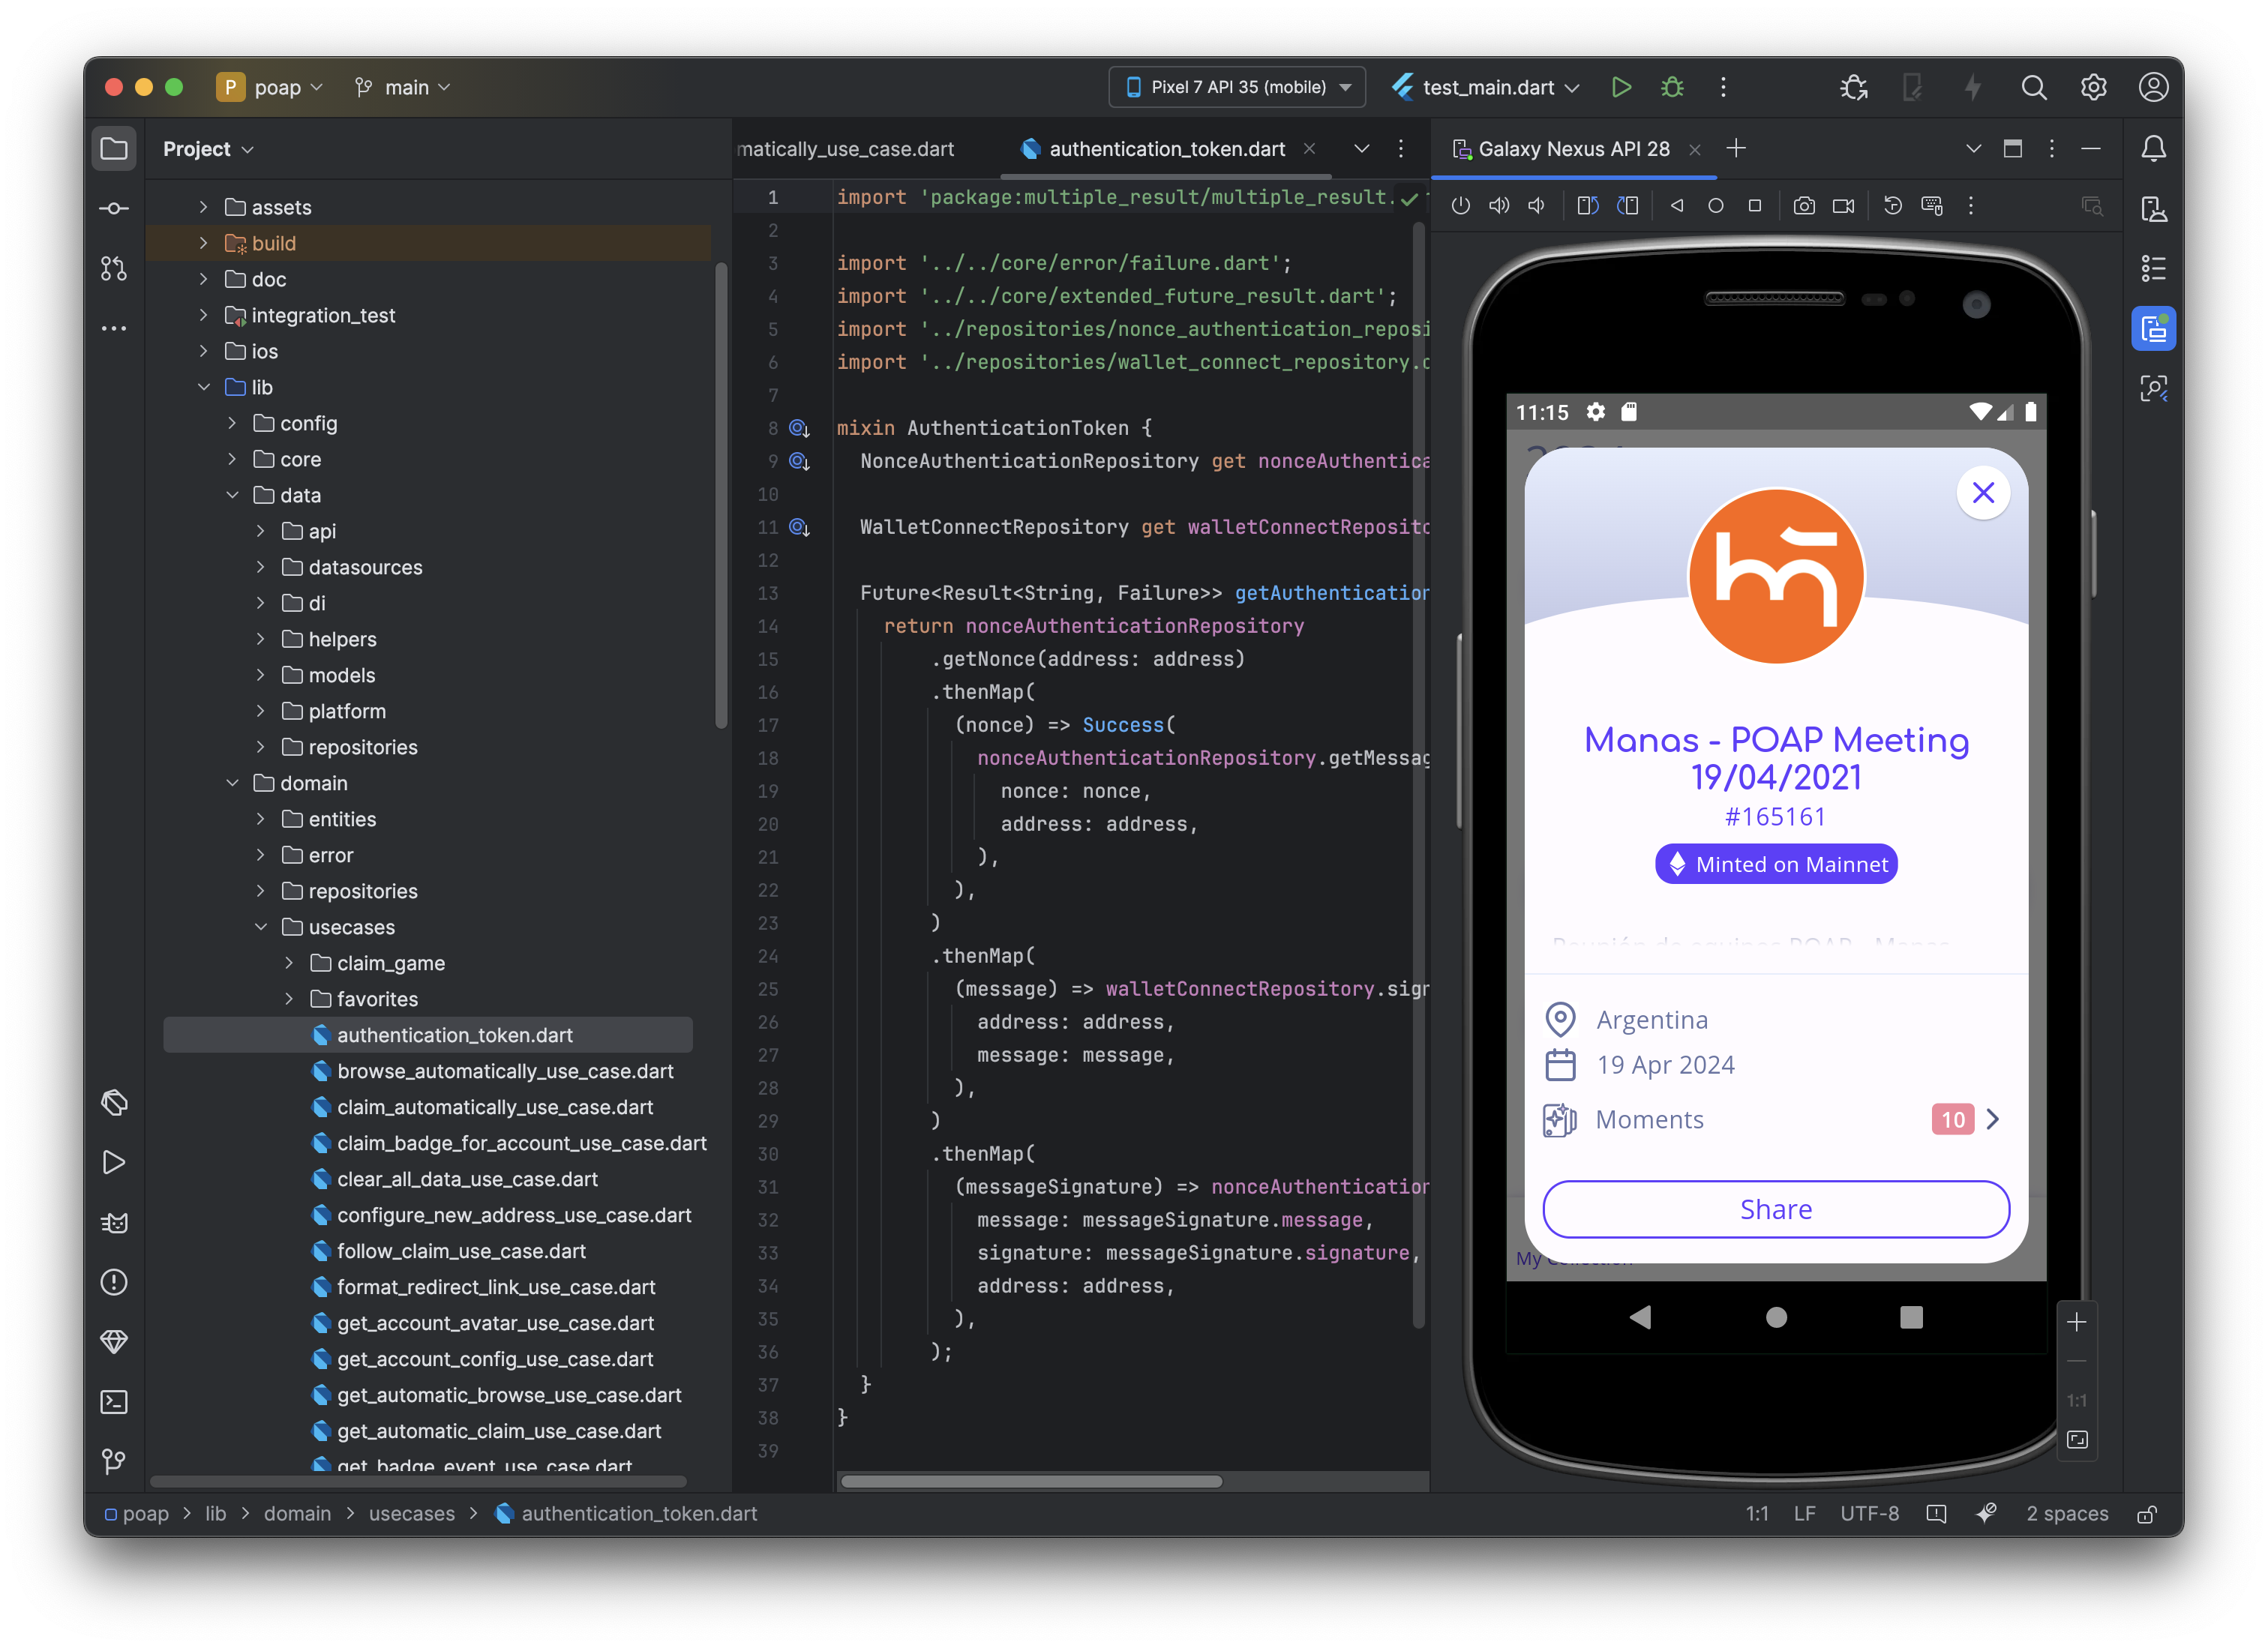This screenshot has height=1648, width=2268.
Task: Open the poap project dropdown
Action: pyautogui.click(x=270, y=87)
